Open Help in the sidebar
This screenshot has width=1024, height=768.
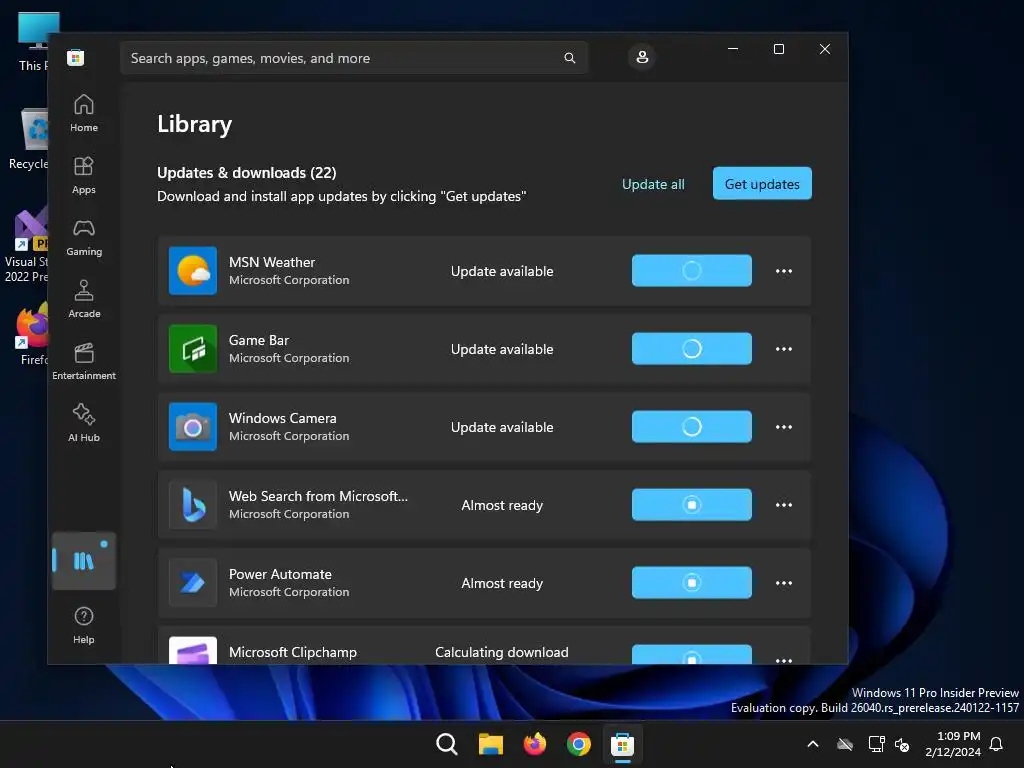(84, 626)
